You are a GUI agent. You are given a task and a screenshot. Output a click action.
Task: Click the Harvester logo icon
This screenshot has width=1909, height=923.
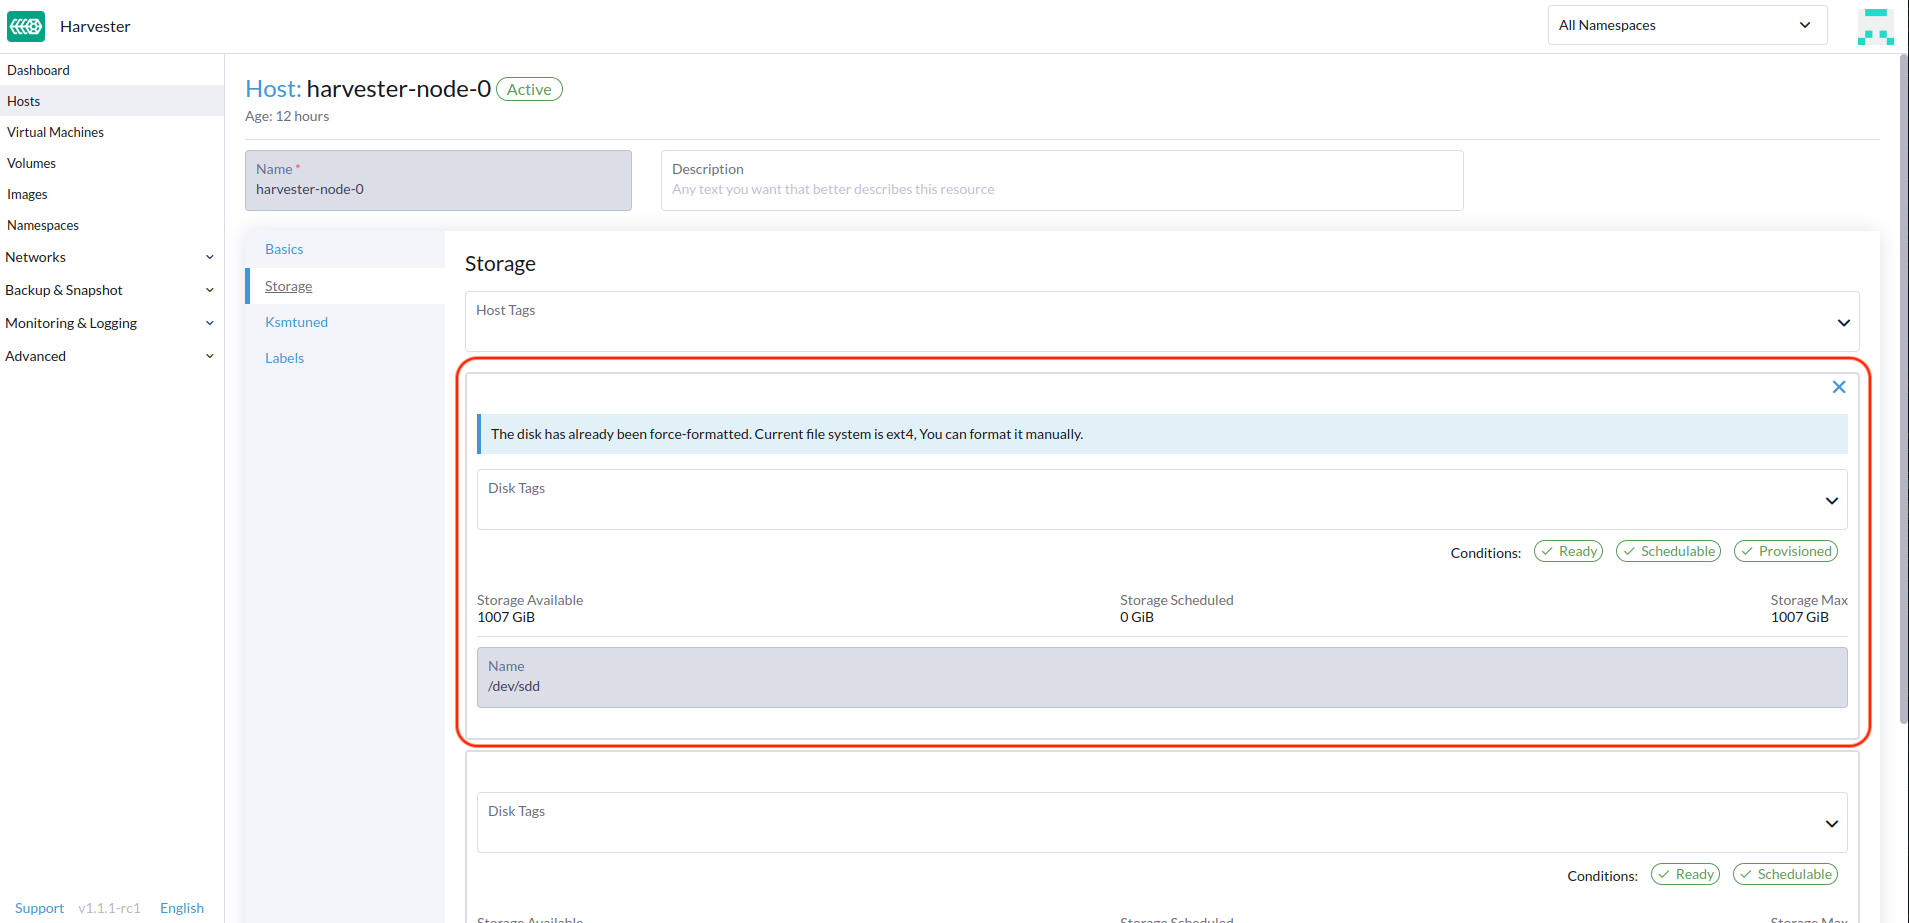[26, 26]
